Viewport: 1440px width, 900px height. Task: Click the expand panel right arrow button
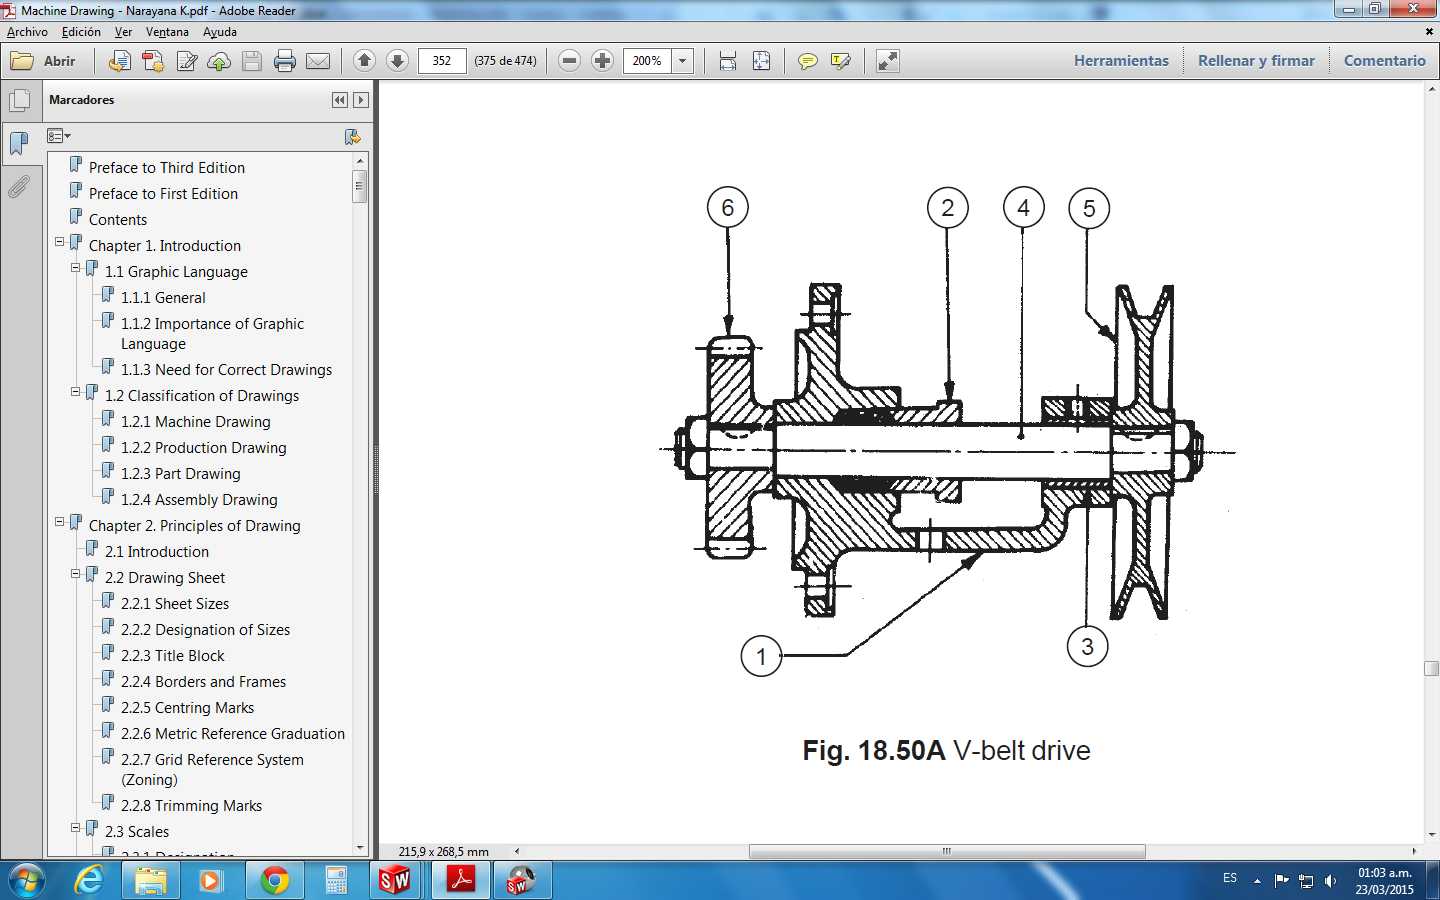pos(361,100)
